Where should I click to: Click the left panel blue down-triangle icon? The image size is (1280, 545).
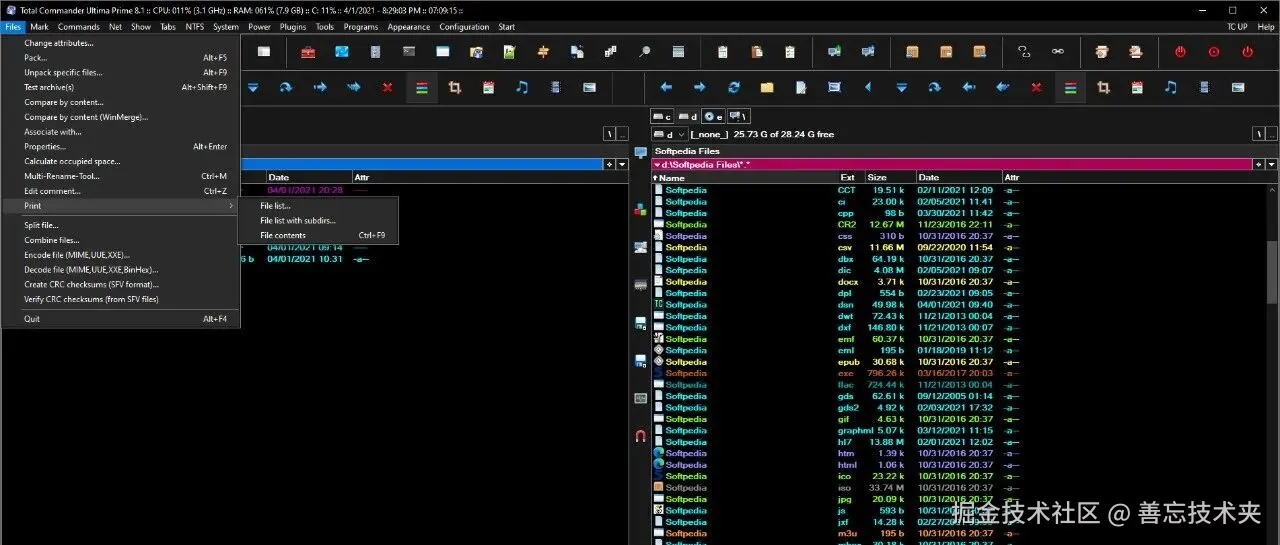[253, 88]
